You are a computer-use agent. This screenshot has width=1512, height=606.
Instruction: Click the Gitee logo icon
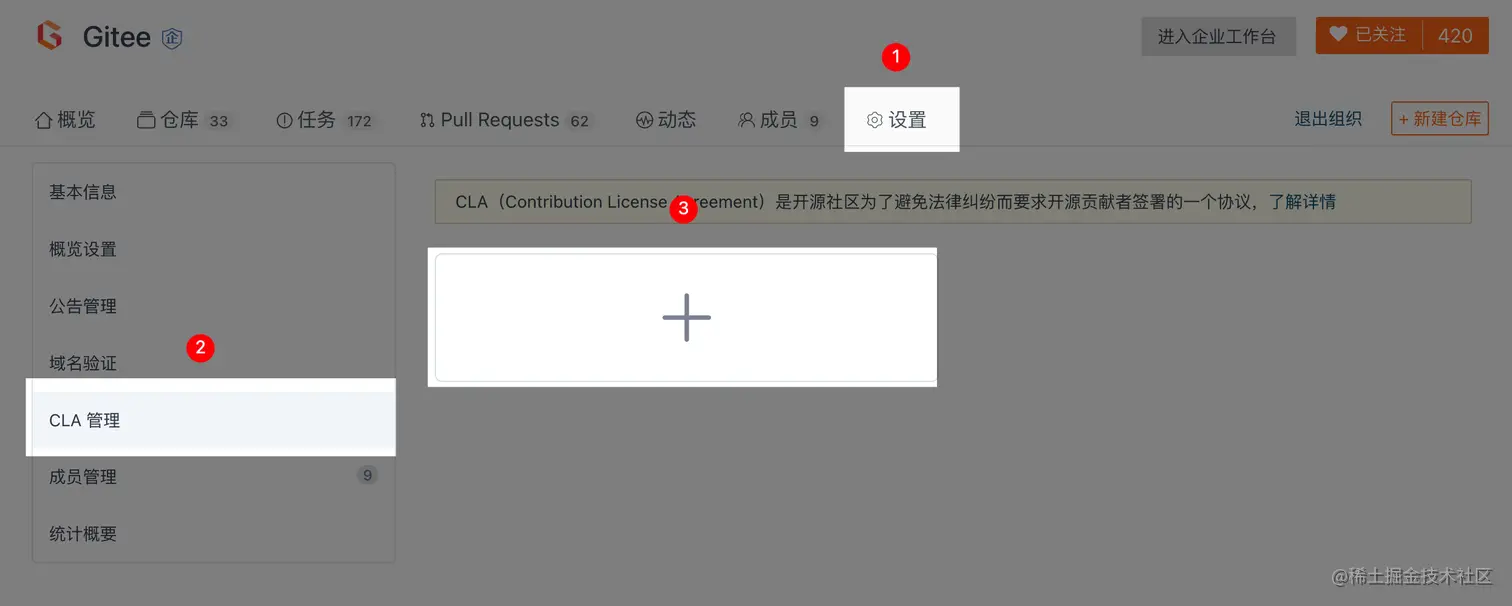[x=49, y=37]
